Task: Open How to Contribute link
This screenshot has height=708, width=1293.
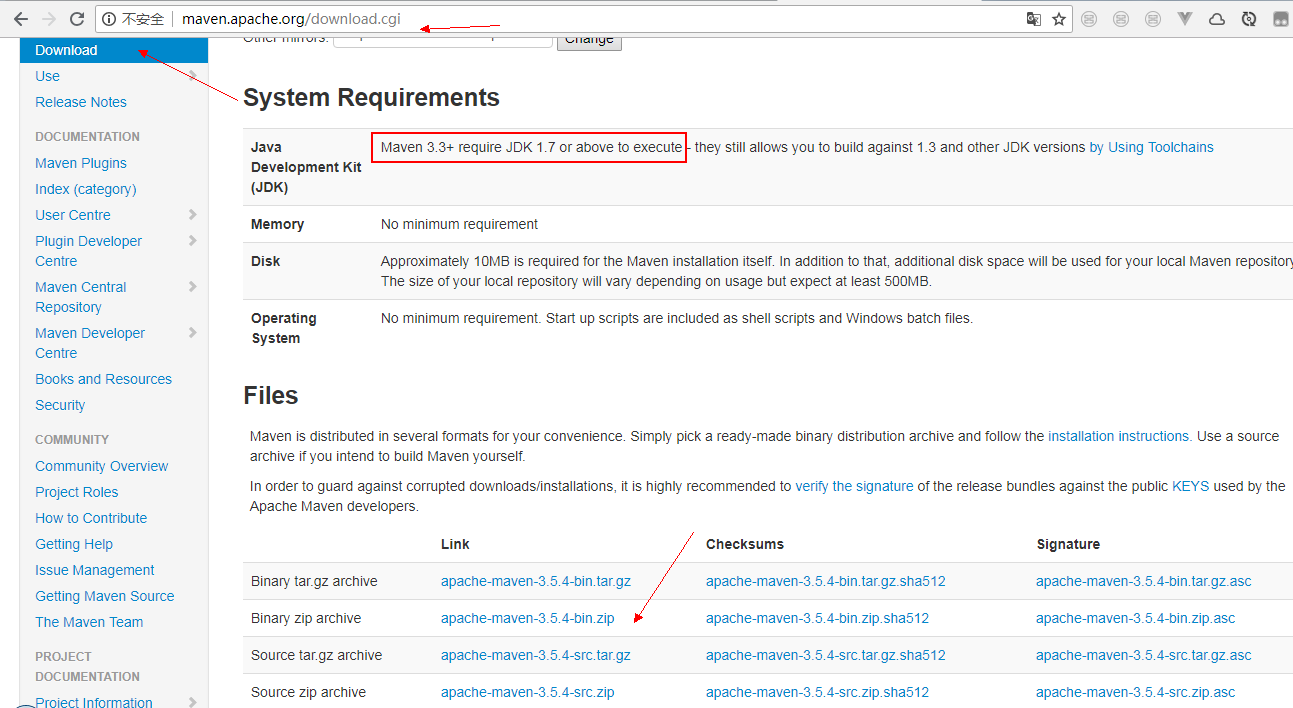Action: coord(91,518)
